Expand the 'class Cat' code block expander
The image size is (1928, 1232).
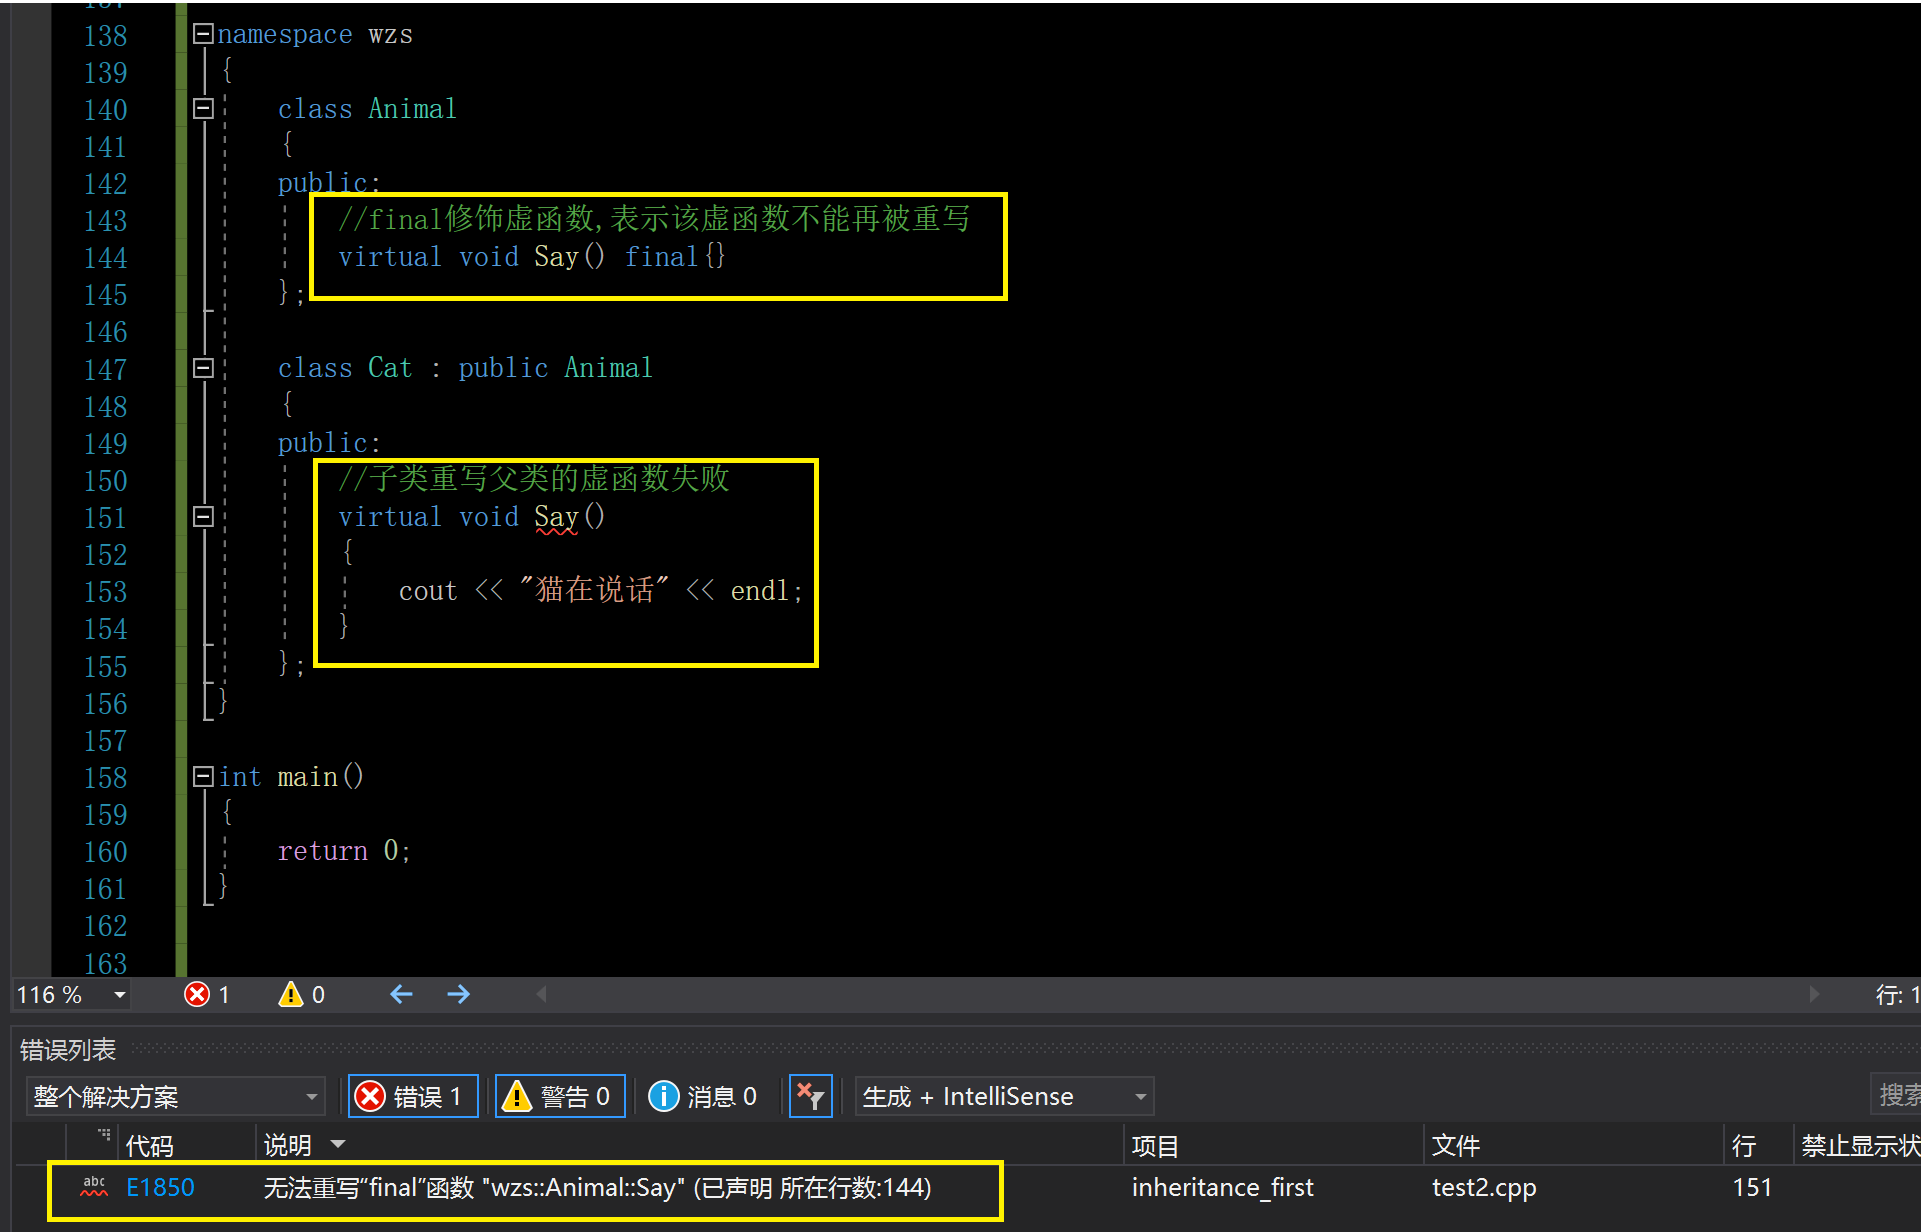click(x=202, y=369)
